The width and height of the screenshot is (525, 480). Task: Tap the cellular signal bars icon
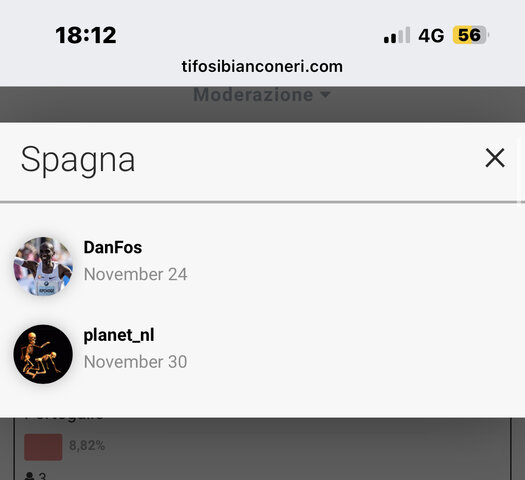[x=397, y=35]
